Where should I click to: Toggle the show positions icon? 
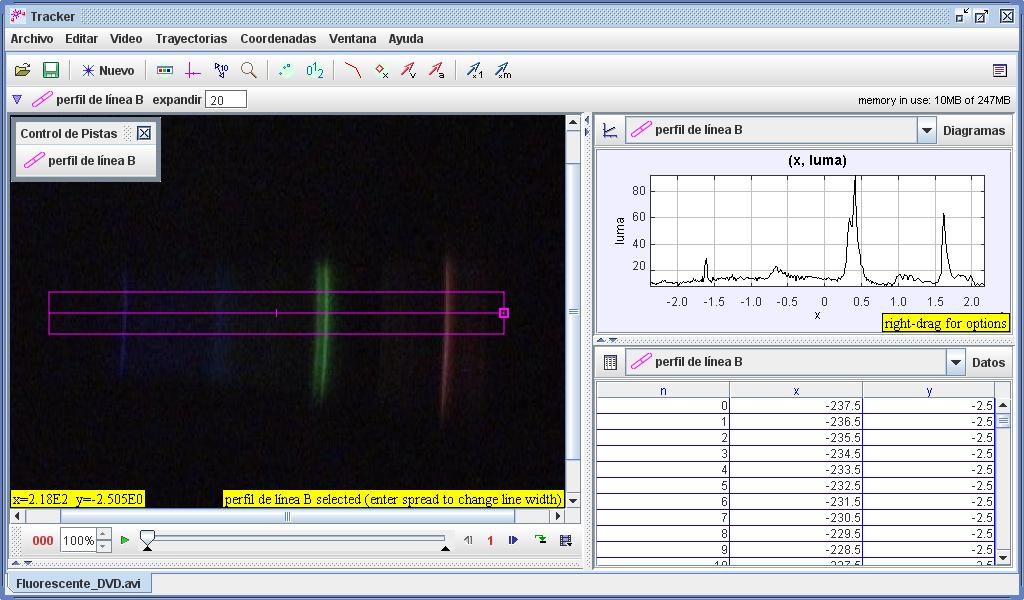point(381,71)
